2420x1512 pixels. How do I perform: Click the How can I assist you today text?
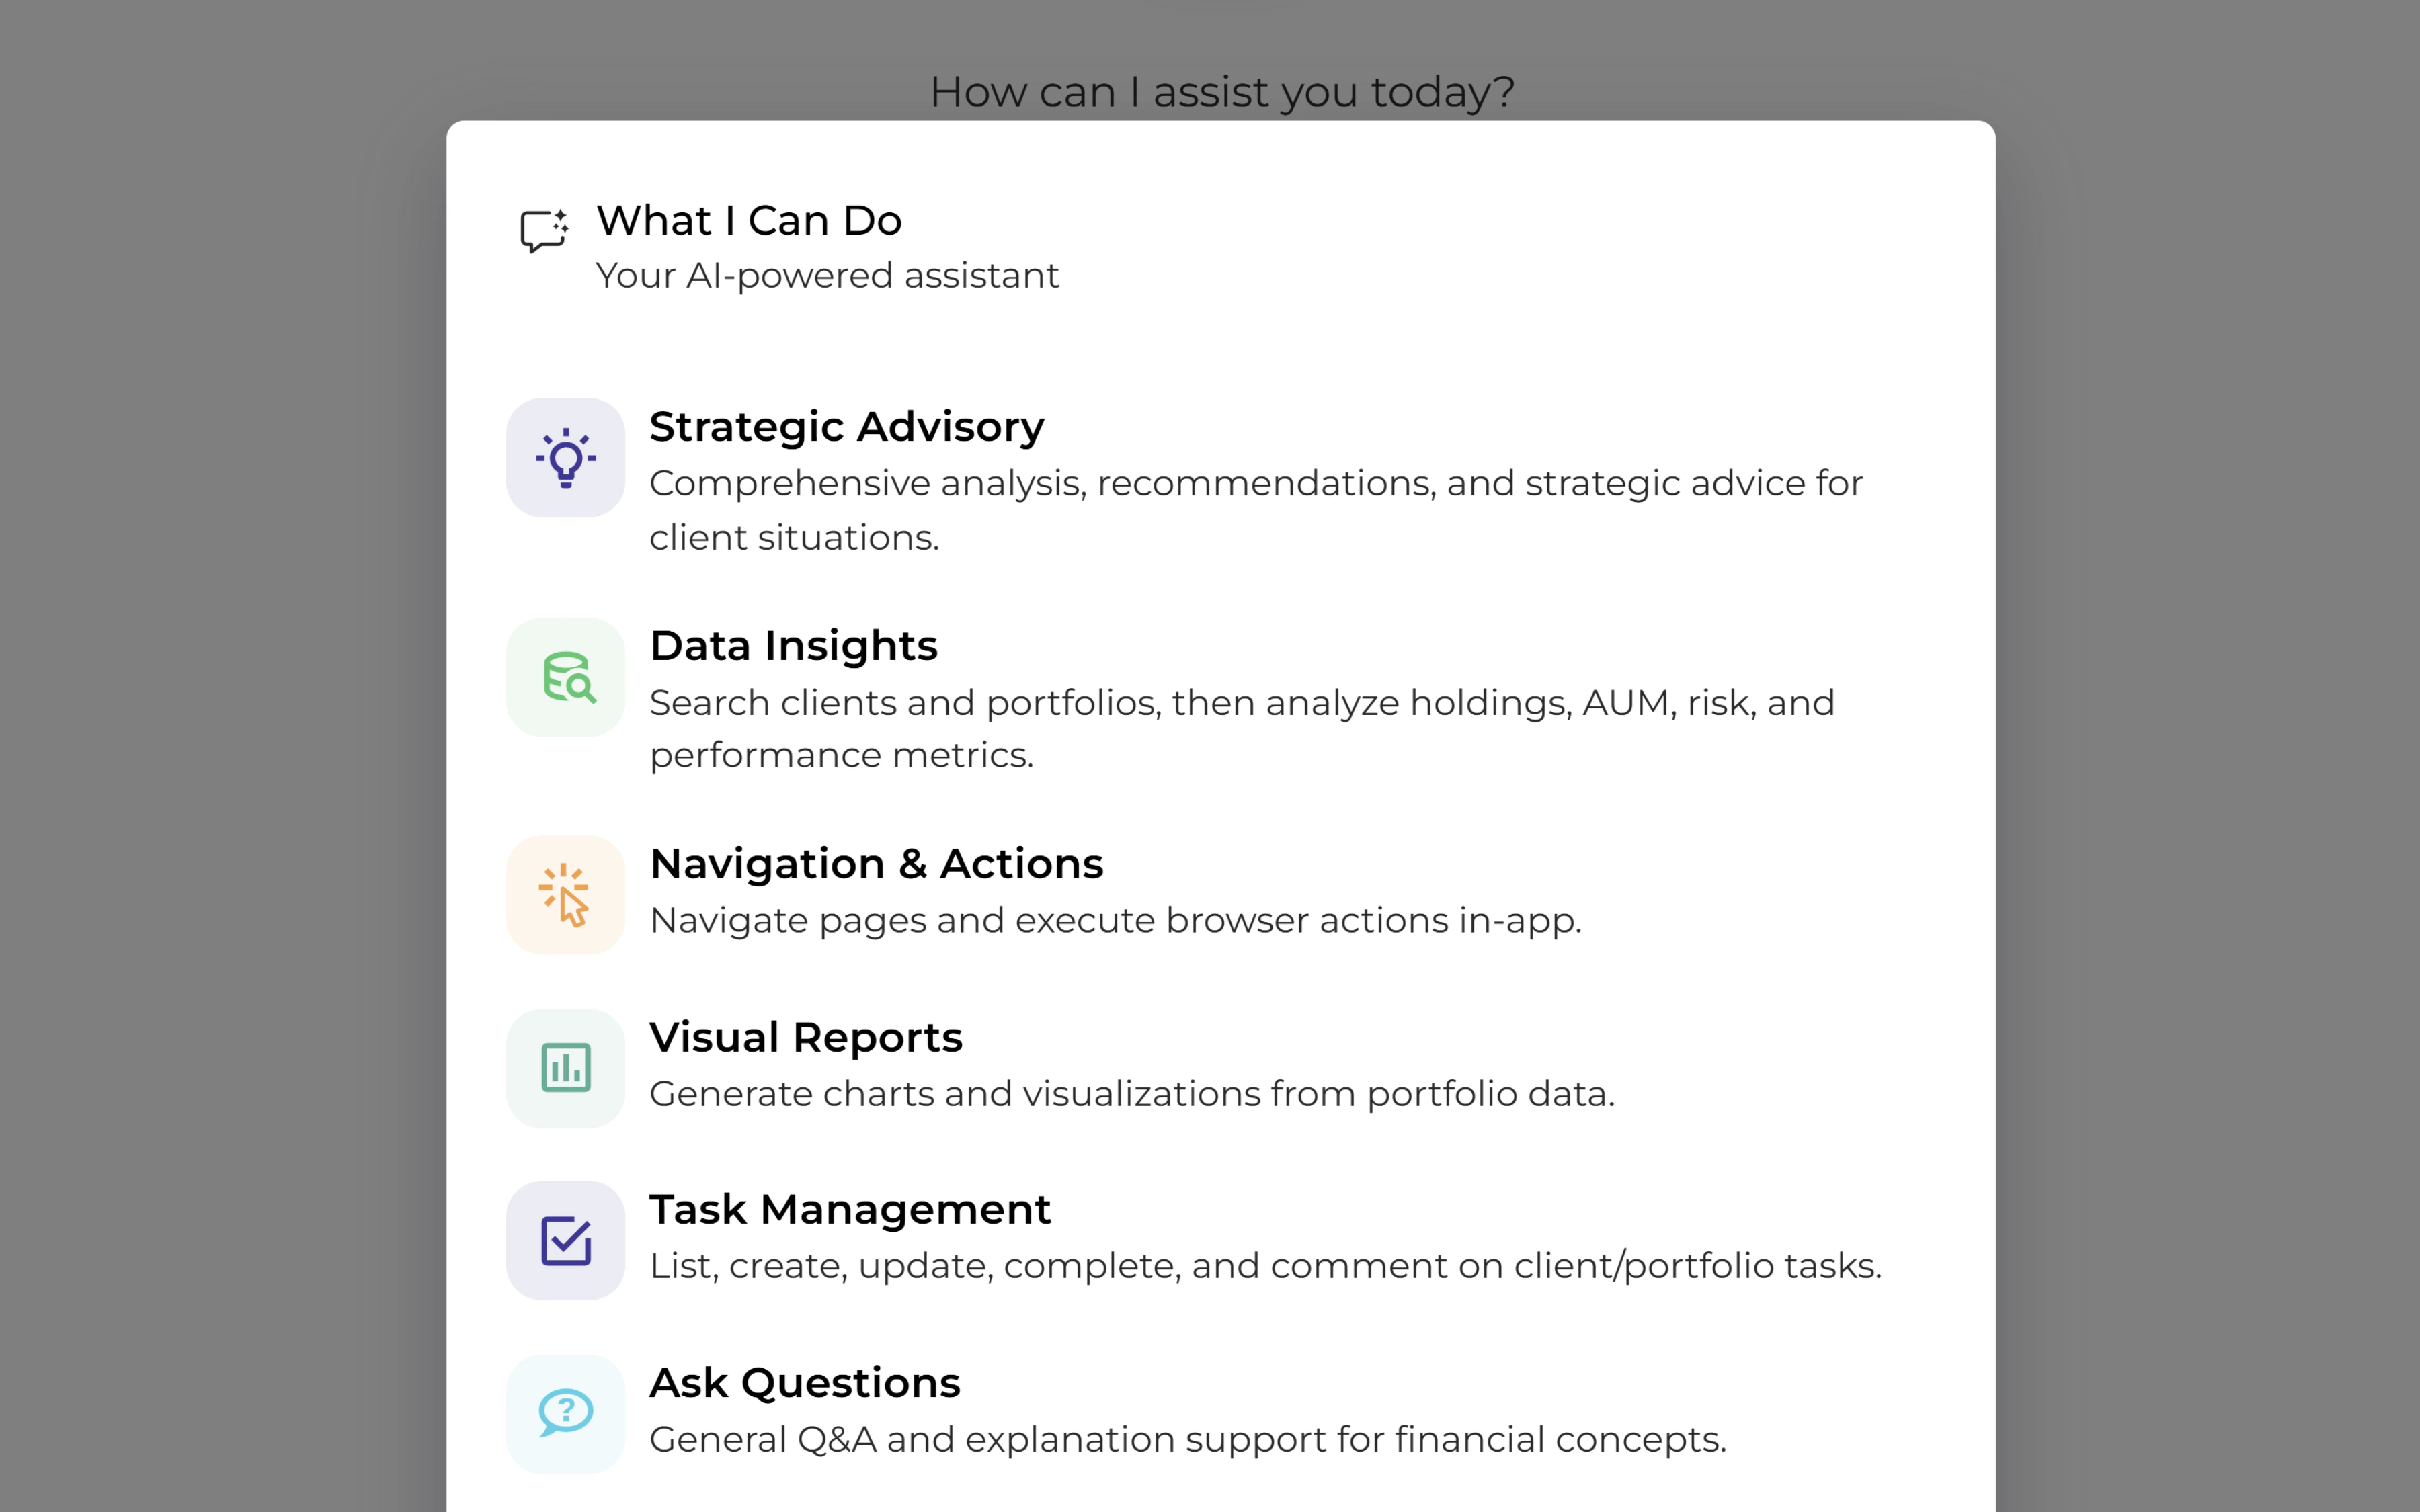pyautogui.click(x=1222, y=90)
